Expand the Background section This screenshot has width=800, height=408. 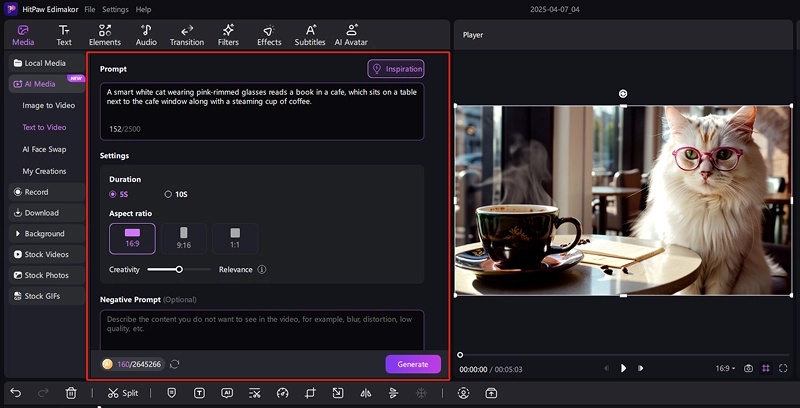tap(46, 234)
